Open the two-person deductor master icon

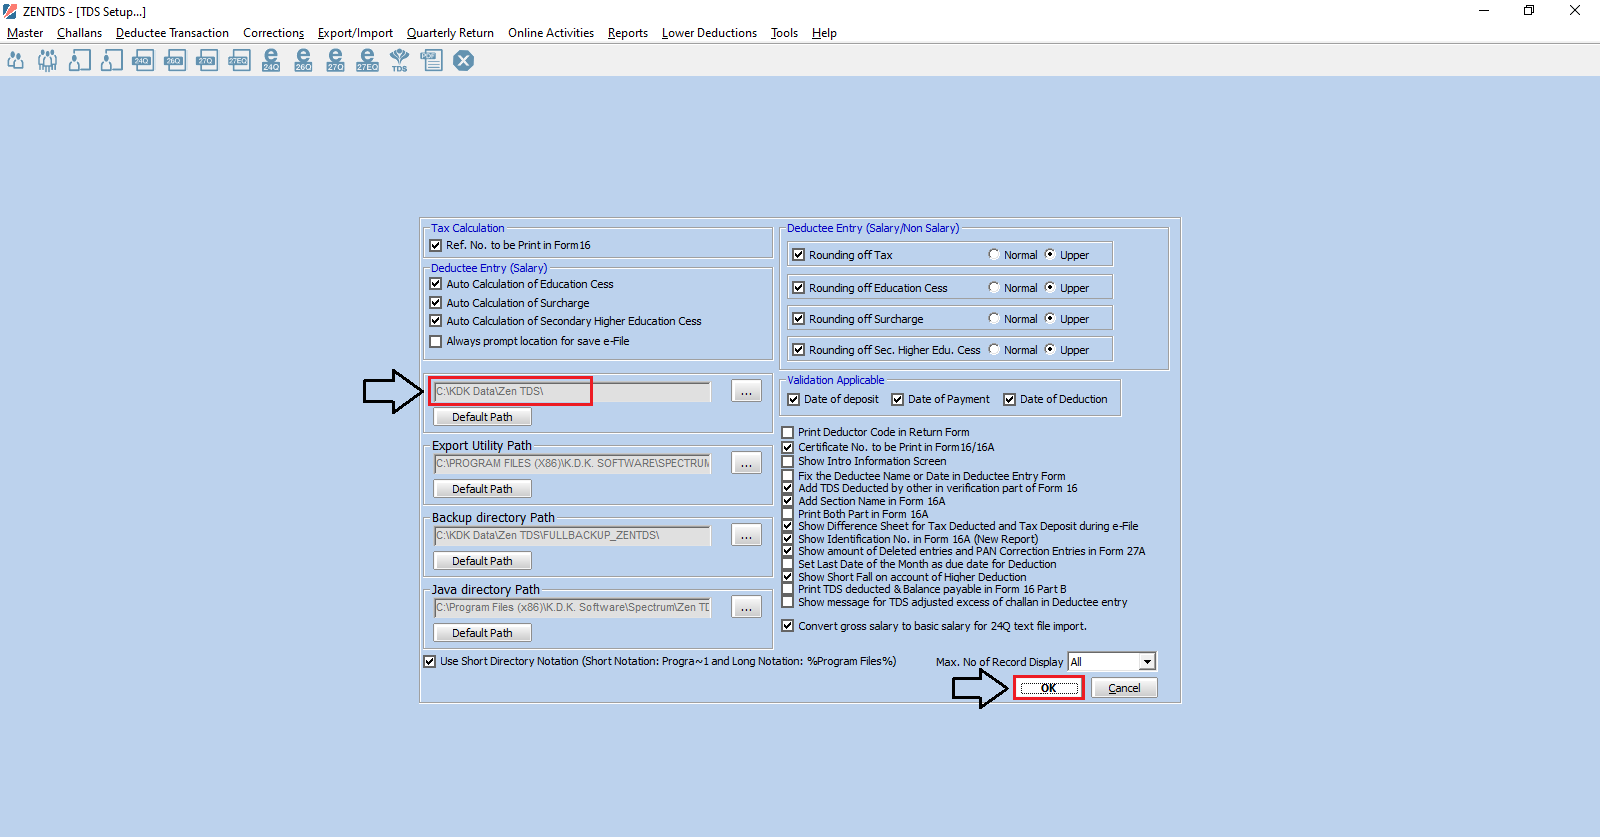[15, 60]
